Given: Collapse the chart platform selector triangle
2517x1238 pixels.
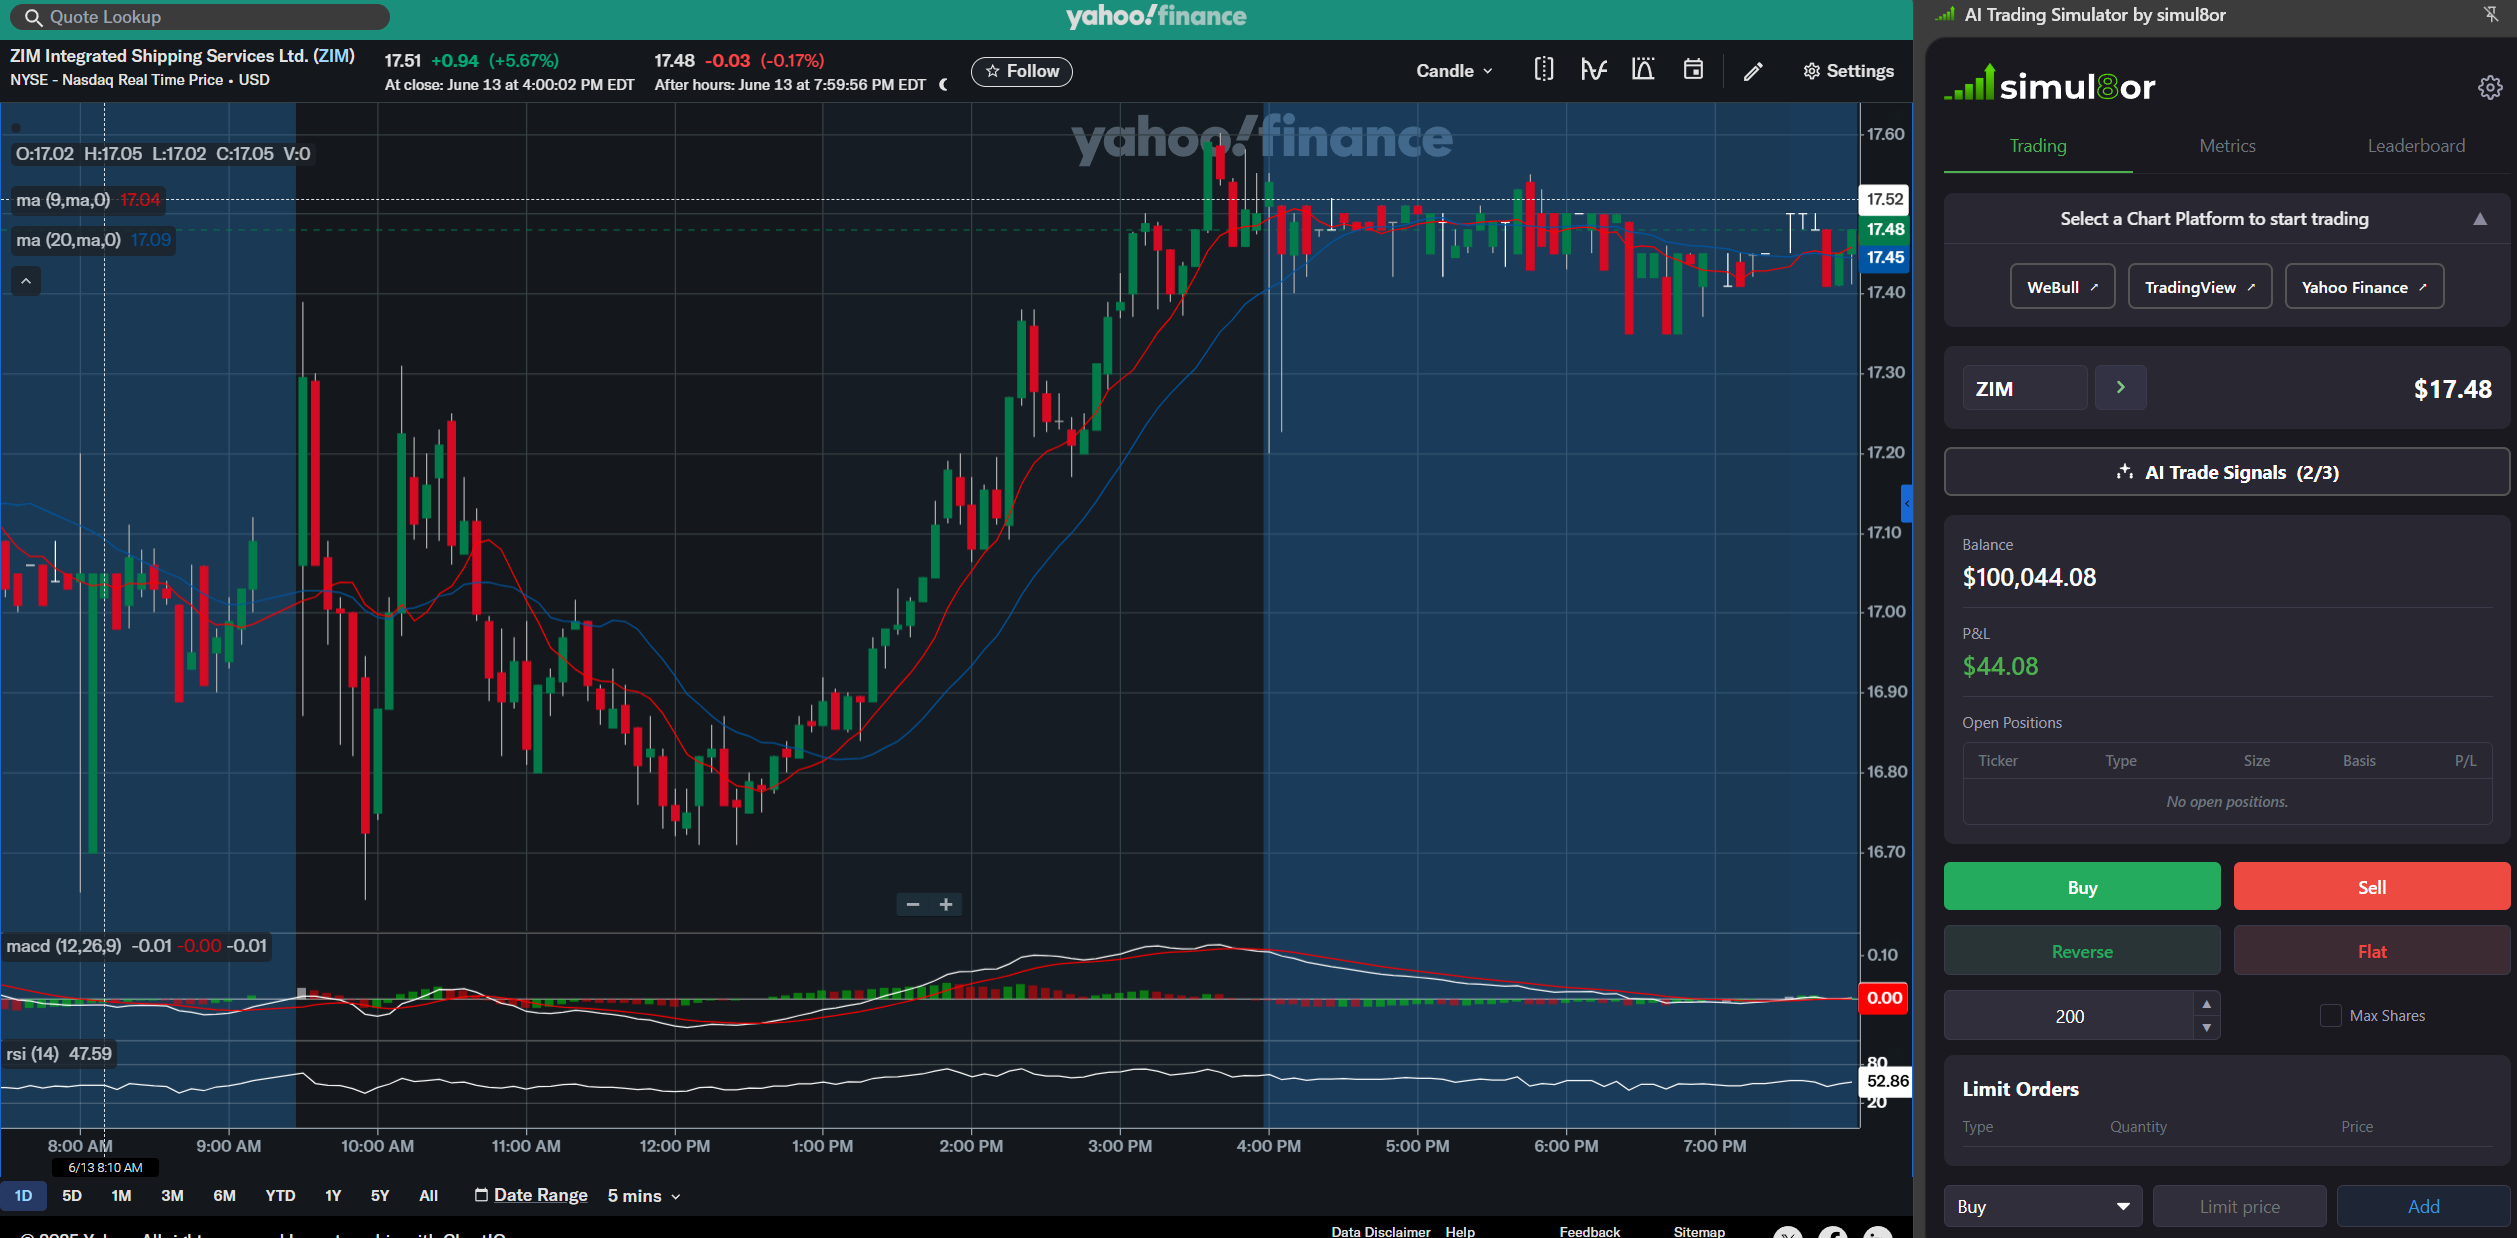Looking at the screenshot, I should 2480,219.
